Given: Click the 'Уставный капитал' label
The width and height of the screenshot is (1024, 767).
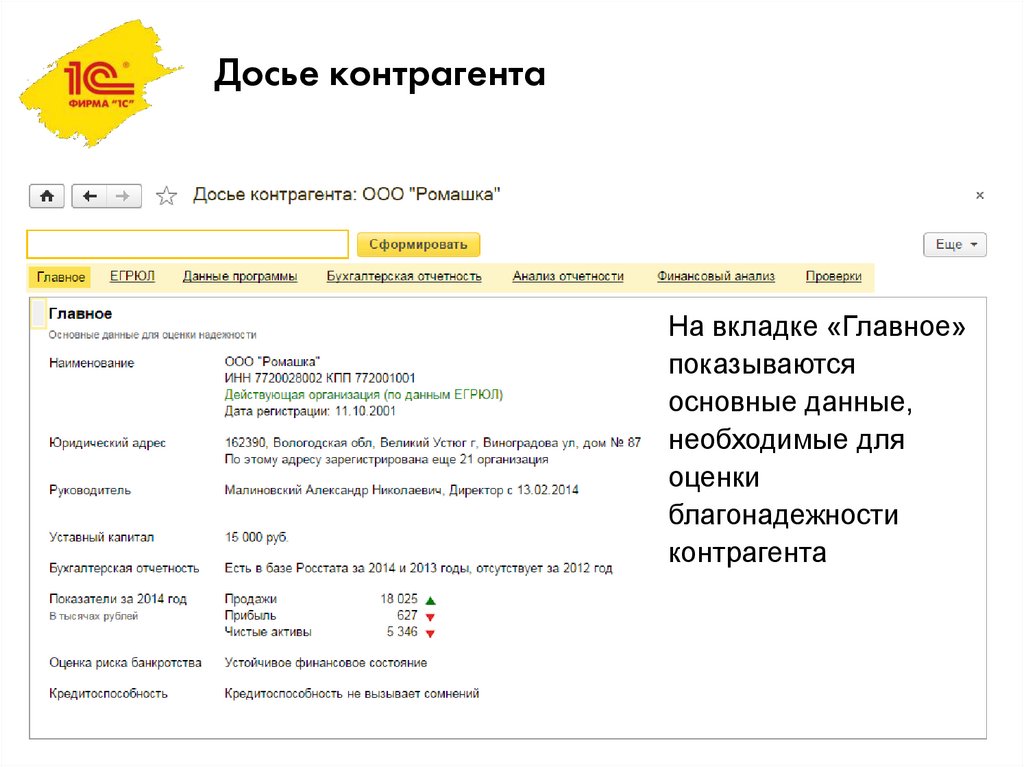Looking at the screenshot, I should coord(101,537).
